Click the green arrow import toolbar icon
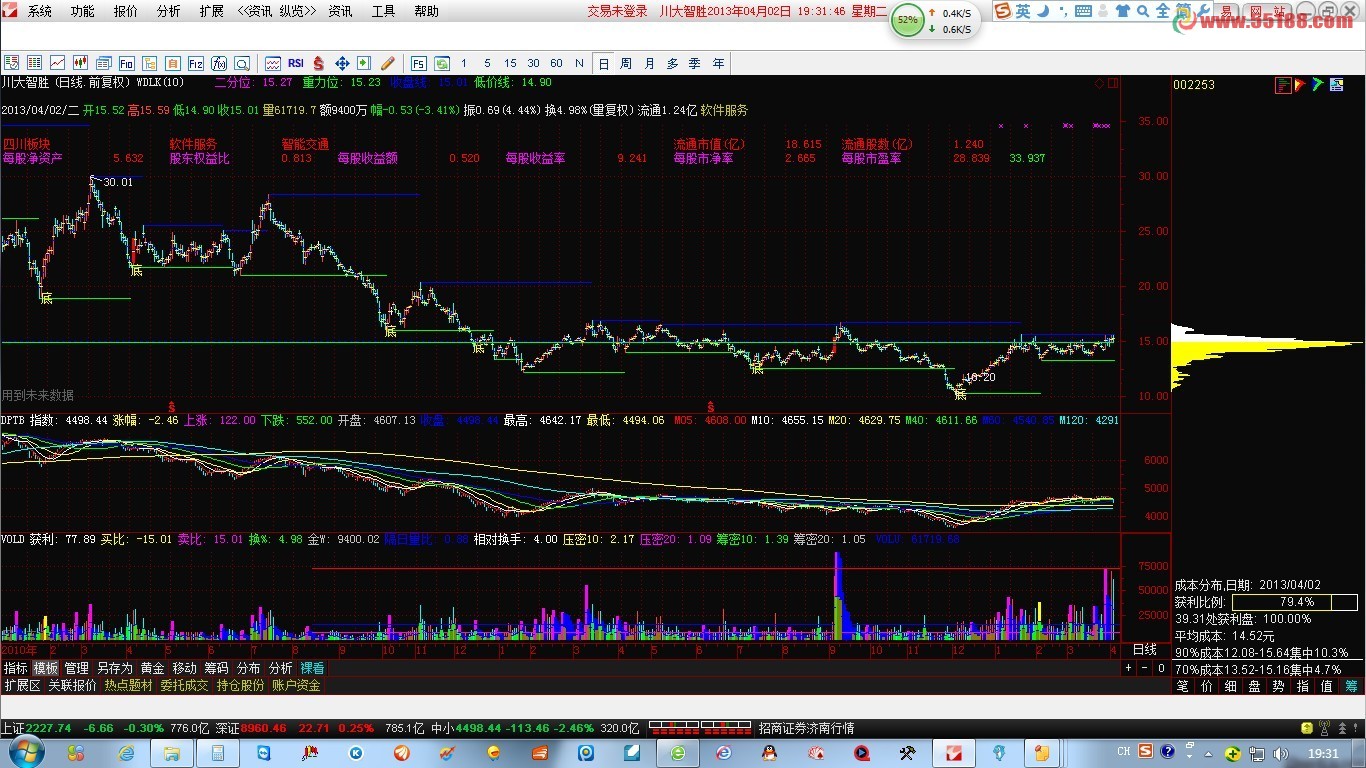1366x768 pixels. pyautogui.click(x=364, y=62)
